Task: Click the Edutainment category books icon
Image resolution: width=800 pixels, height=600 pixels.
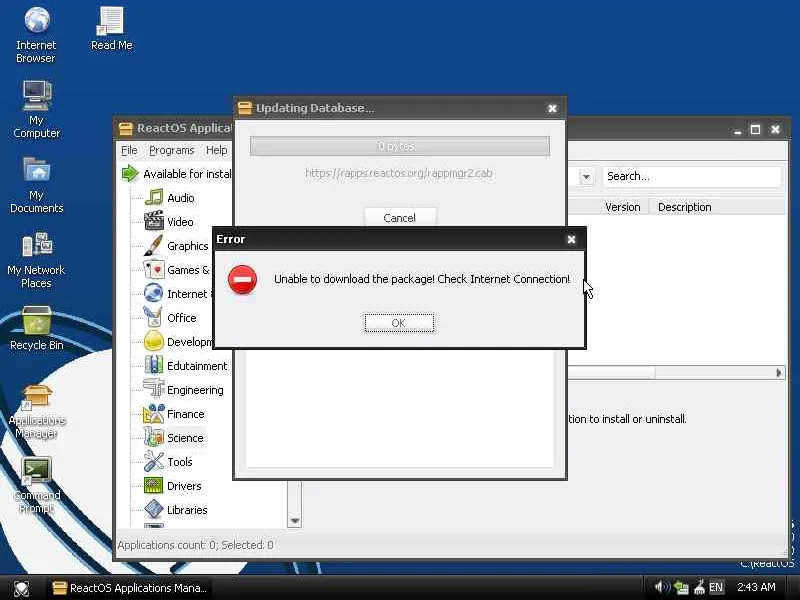Action: [x=154, y=365]
